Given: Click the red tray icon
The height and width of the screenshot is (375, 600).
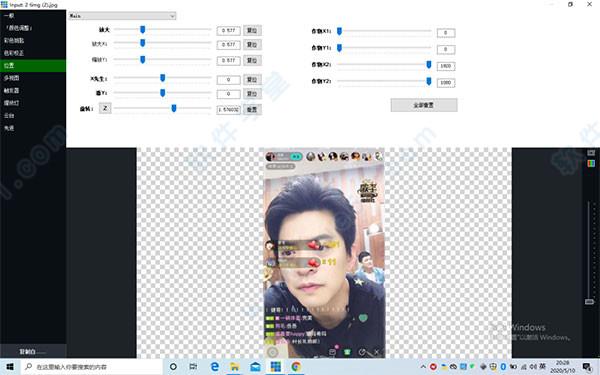Looking at the screenshot, I should click(433, 367).
